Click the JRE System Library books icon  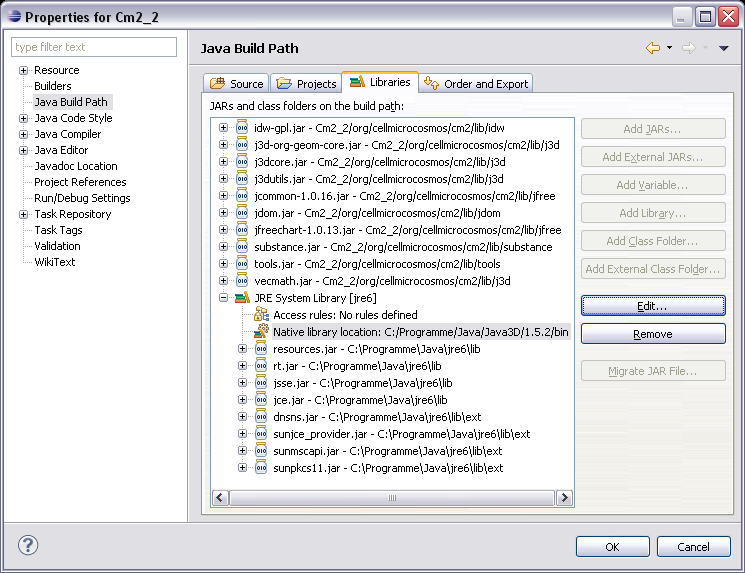pyautogui.click(x=242, y=298)
